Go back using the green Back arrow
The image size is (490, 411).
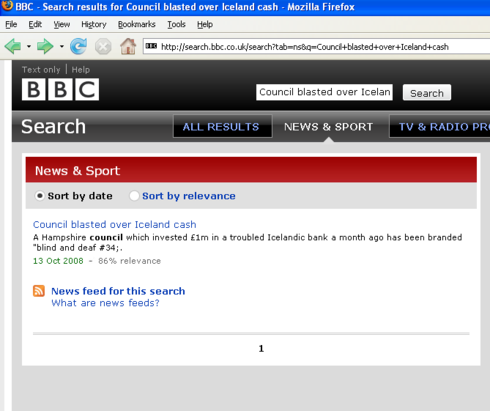13,46
